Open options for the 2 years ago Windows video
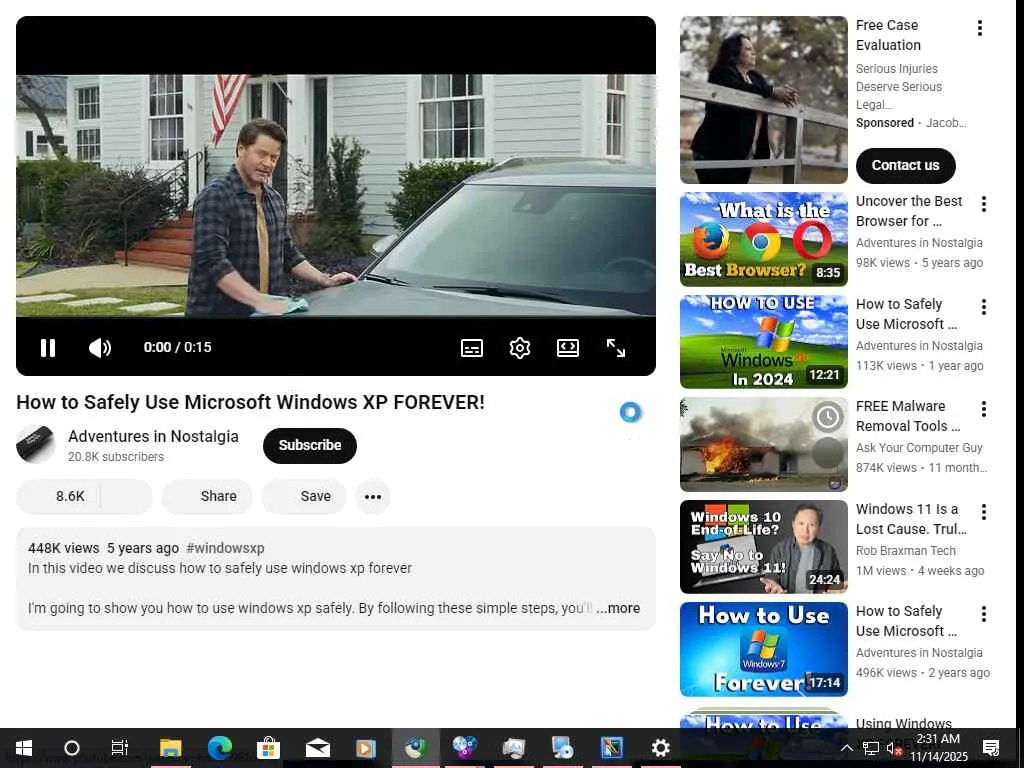Image resolution: width=1024 pixels, height=768 pixels. tap(984, 614)
